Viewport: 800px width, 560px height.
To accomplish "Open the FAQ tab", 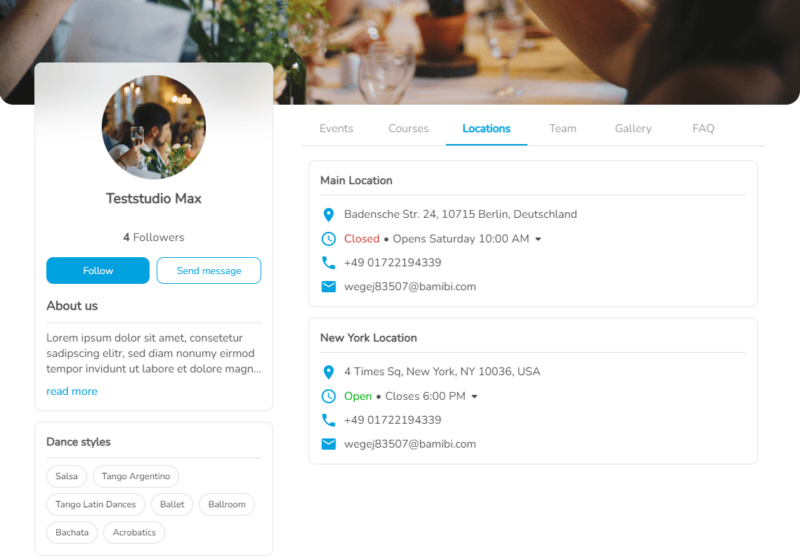I will click(703, 129).
